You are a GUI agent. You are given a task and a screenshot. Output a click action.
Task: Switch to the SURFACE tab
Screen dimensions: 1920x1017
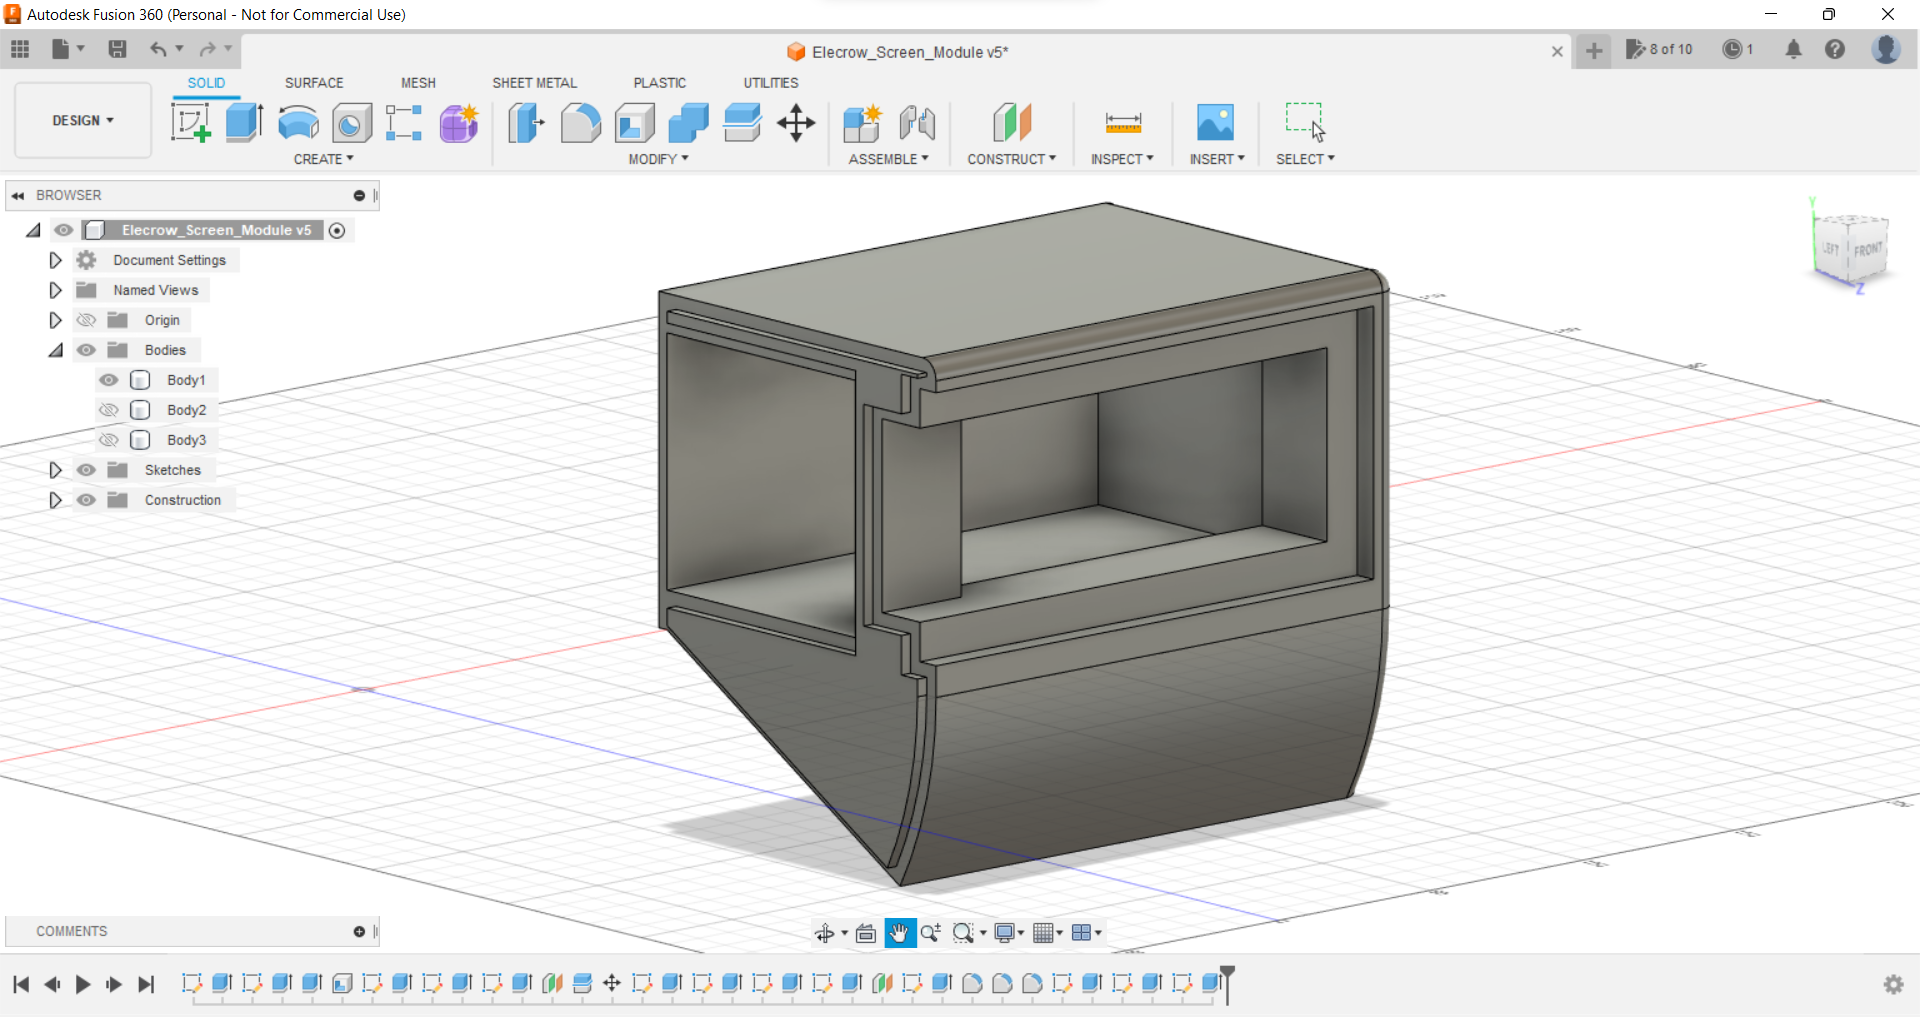314,83
